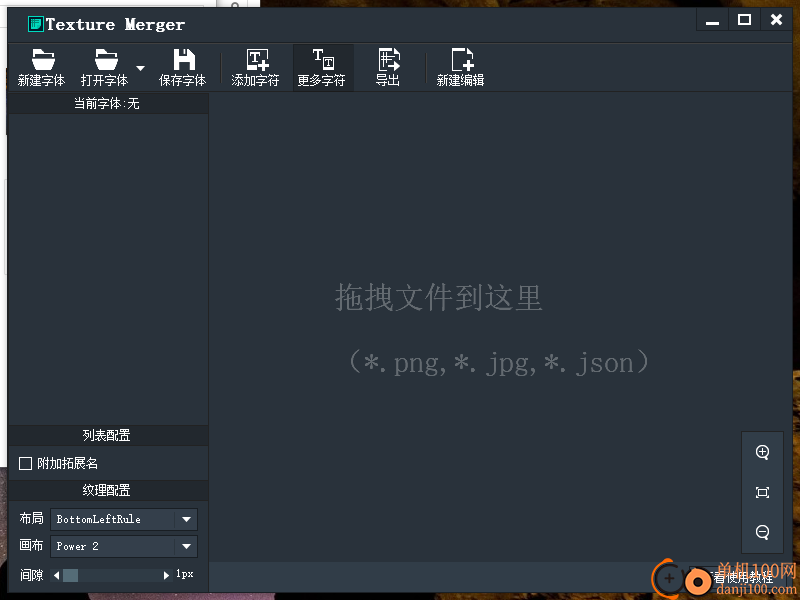
Task: Minimize the Texture Merger window
Action: [712, 20]
